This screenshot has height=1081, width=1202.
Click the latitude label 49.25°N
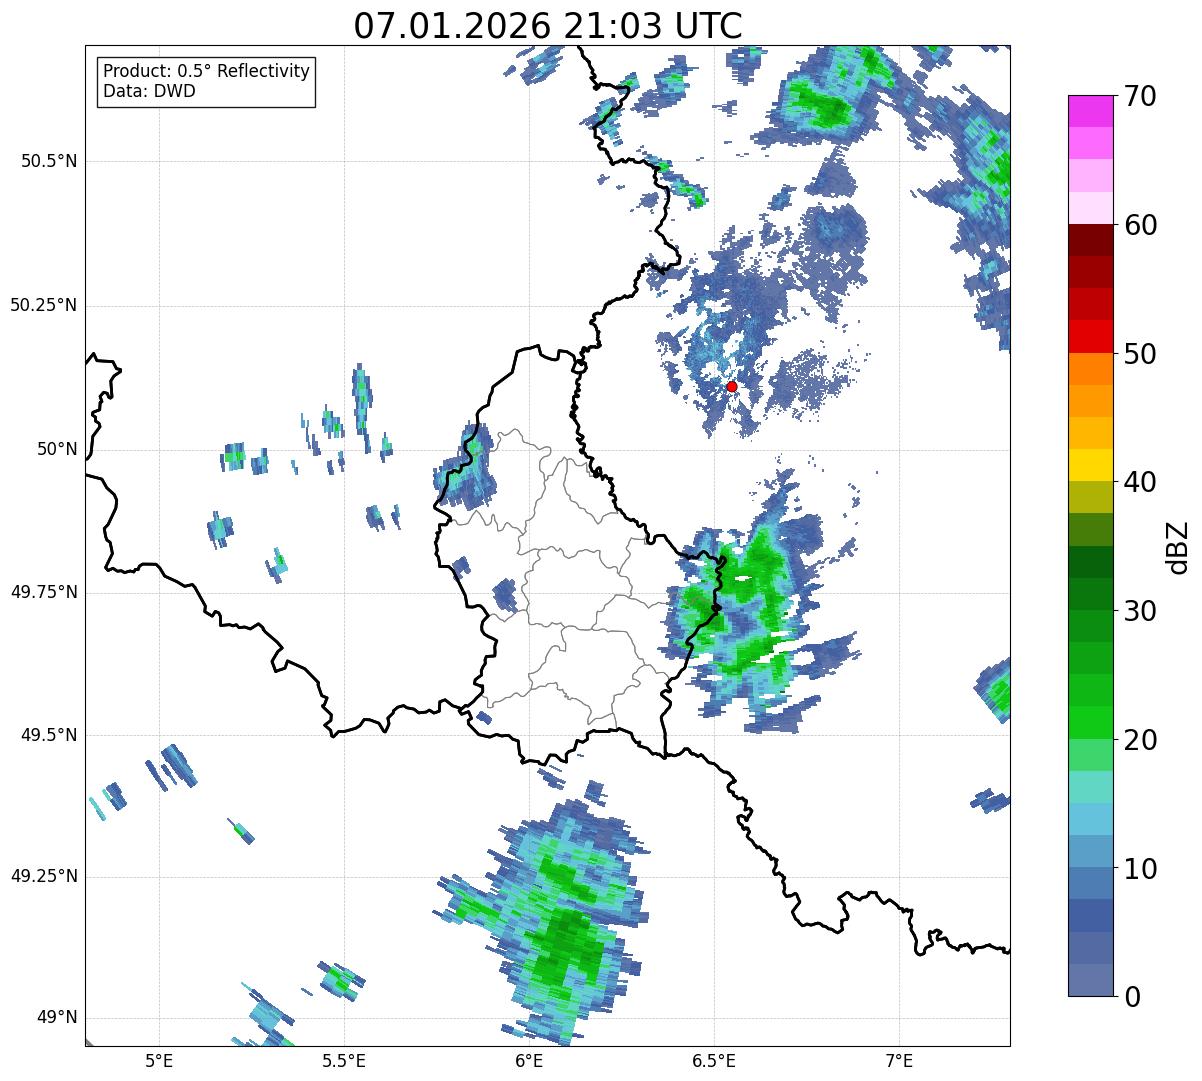coord(44,877)
